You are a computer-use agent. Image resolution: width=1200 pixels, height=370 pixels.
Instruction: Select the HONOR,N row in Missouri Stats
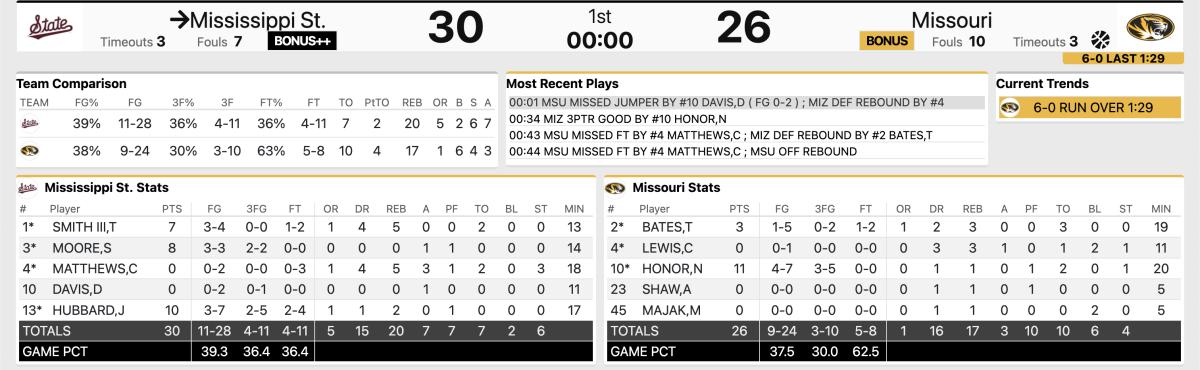[893, 268]
